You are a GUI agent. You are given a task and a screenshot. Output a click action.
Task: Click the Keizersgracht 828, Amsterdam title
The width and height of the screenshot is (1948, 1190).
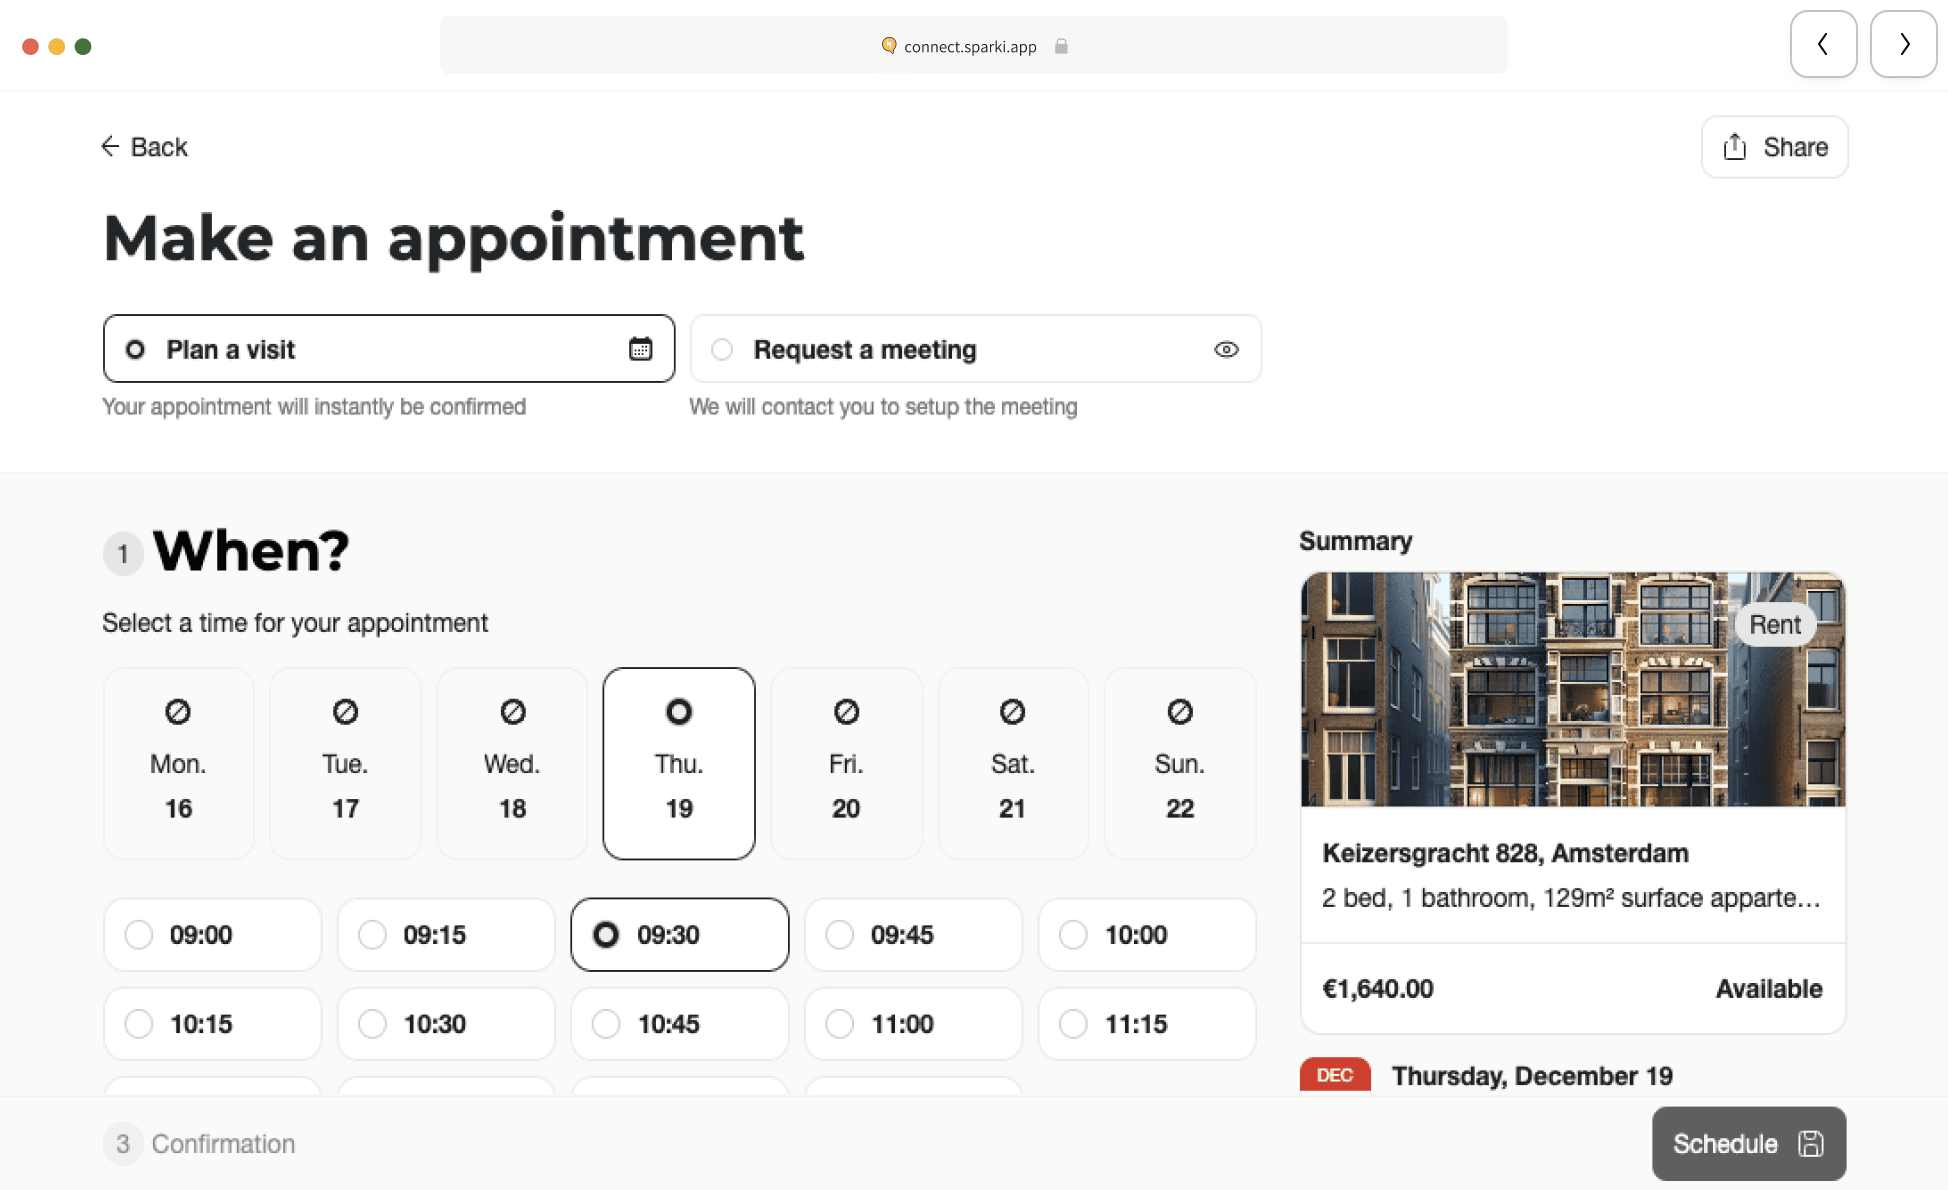pyautogui.click(x=1505, y=853)
